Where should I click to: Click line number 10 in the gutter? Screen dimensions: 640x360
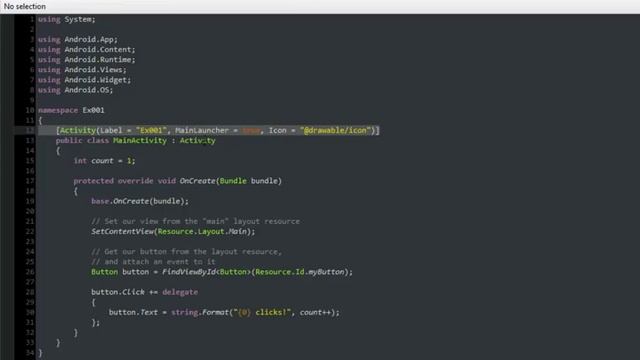(30, 110)
